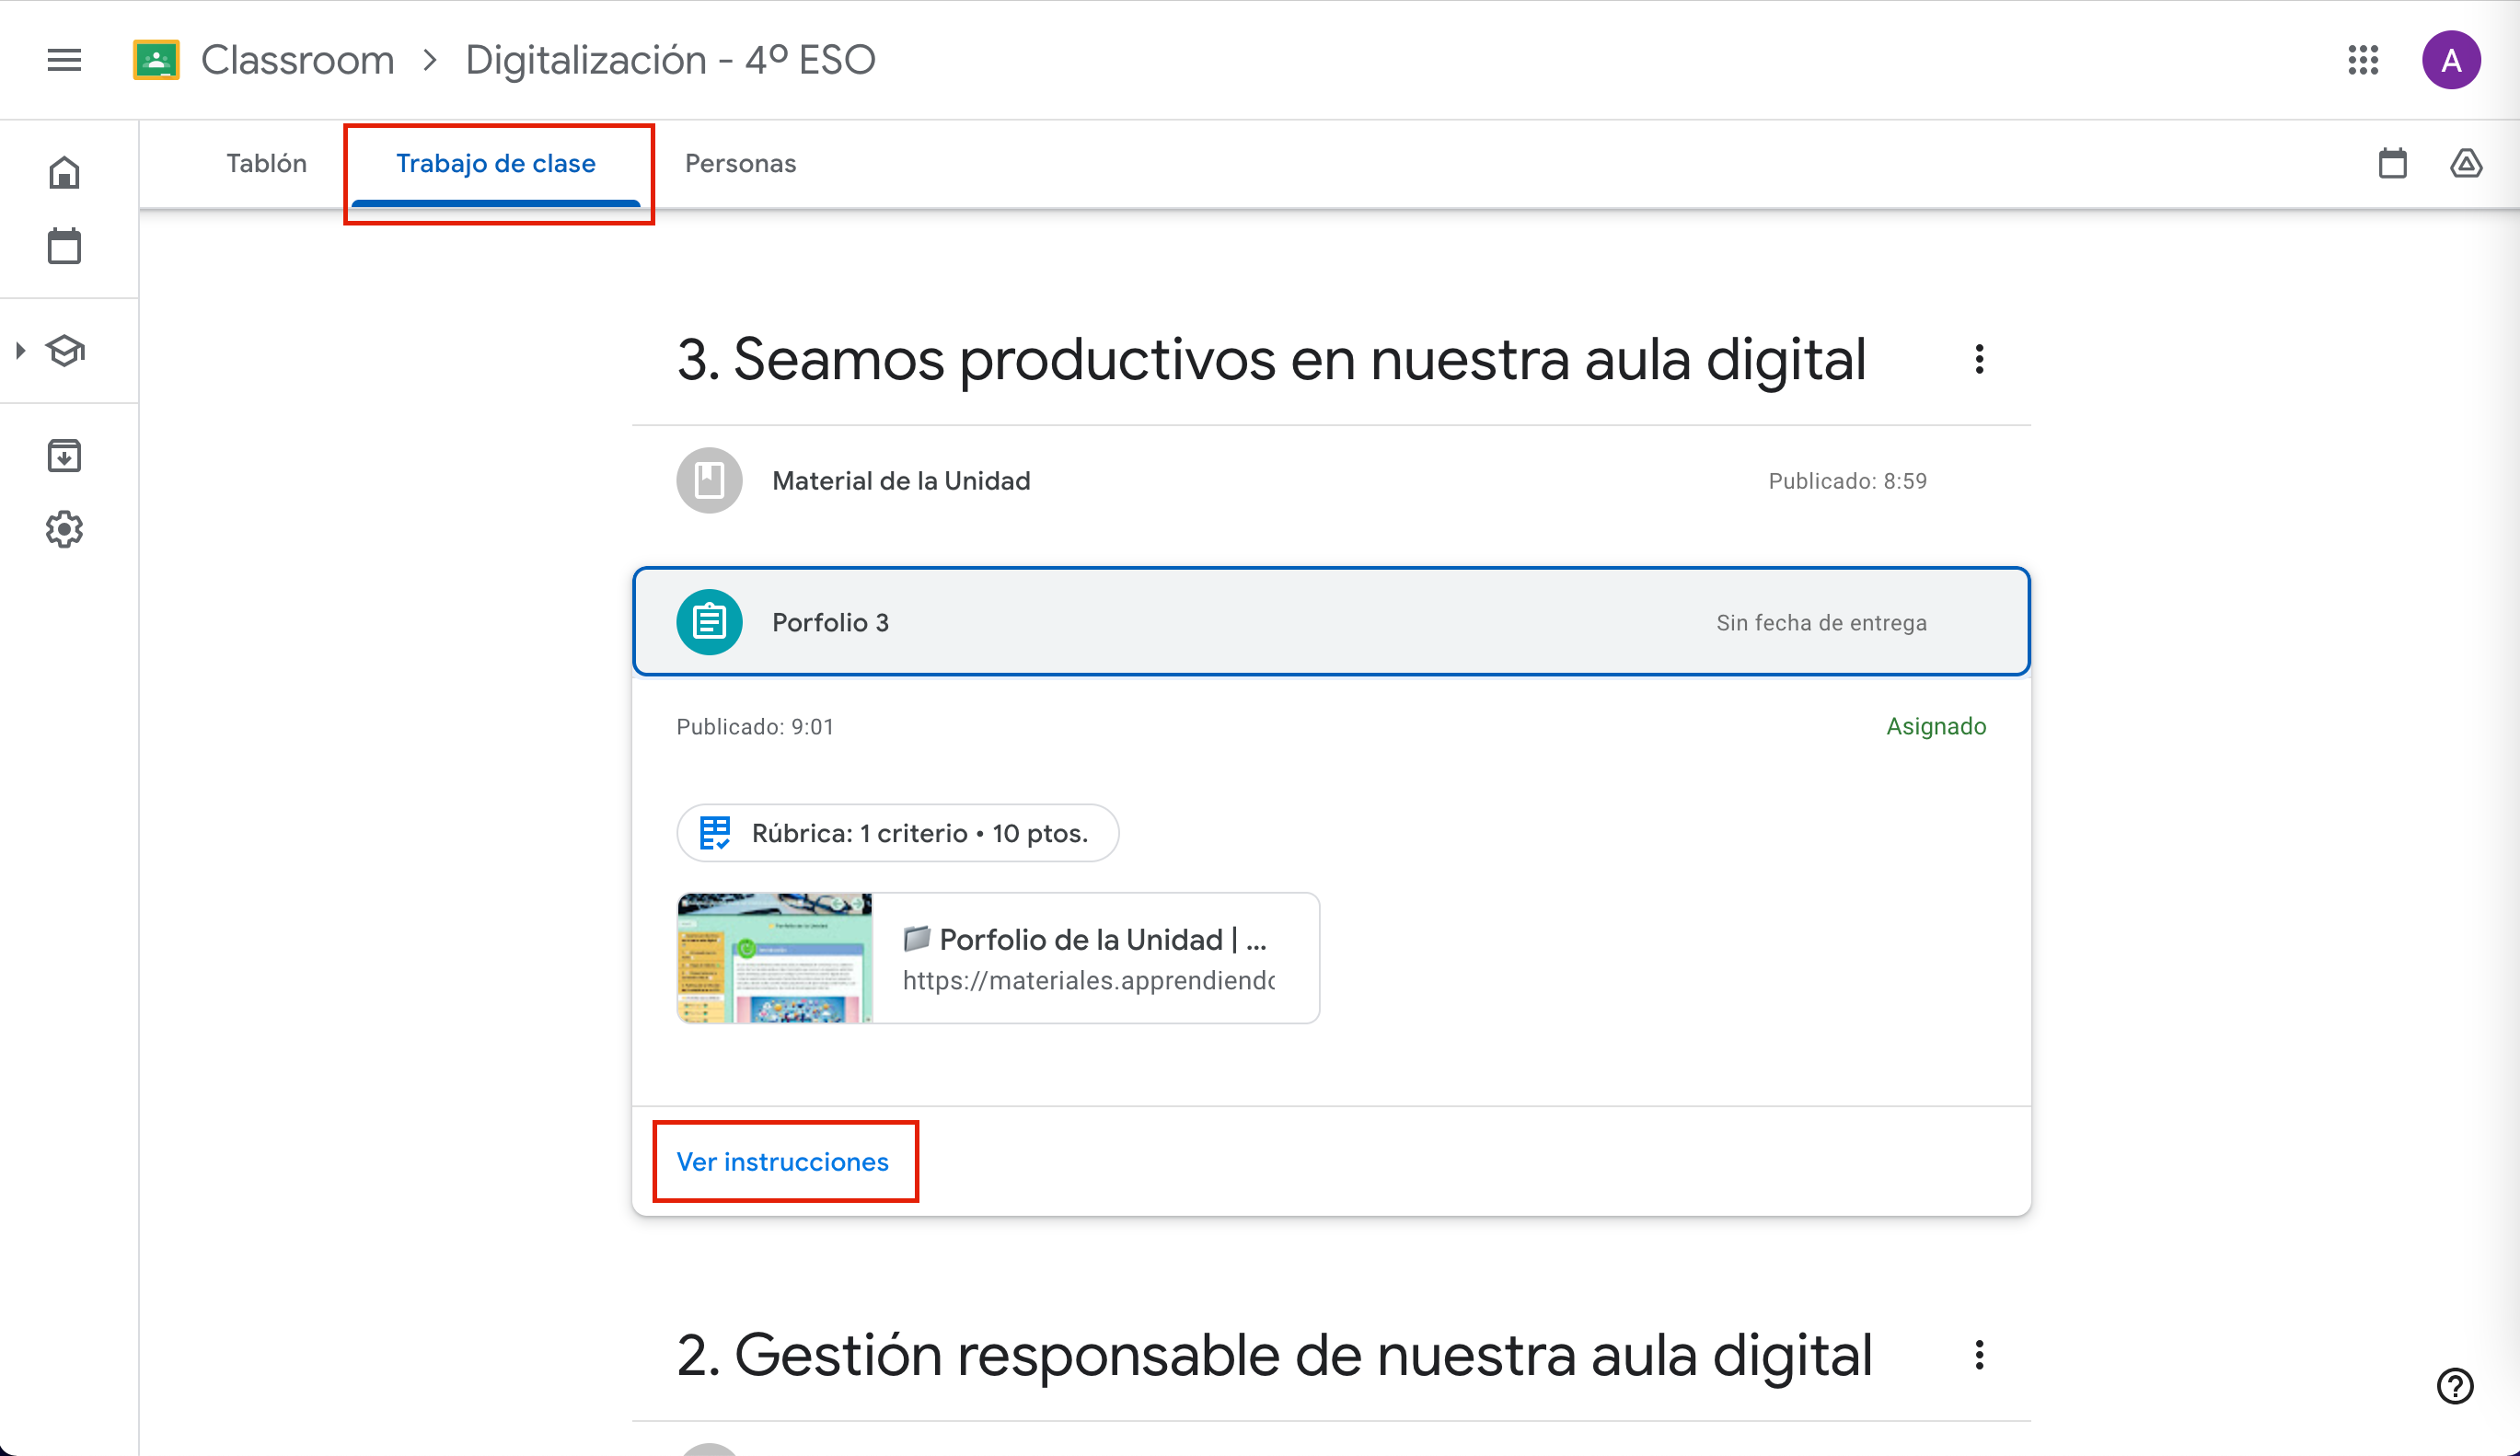Open the class Drive folder
The width and height of the screenshot is (2520, 1456).
pos(2466,163)
